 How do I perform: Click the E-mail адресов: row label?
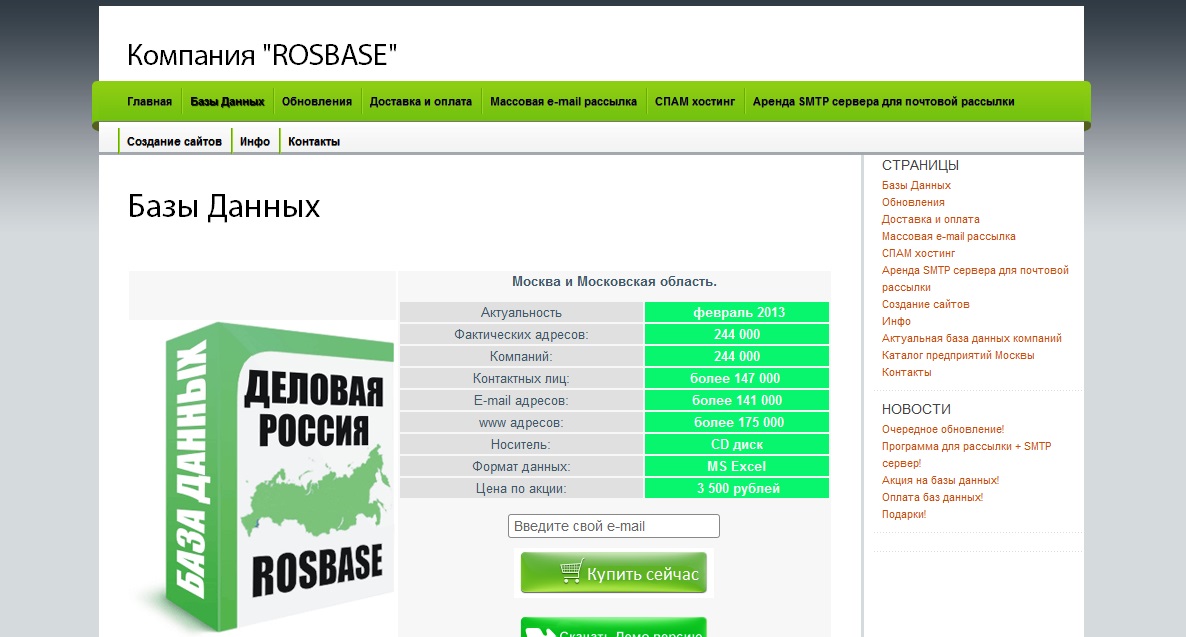tap(521, 400)
